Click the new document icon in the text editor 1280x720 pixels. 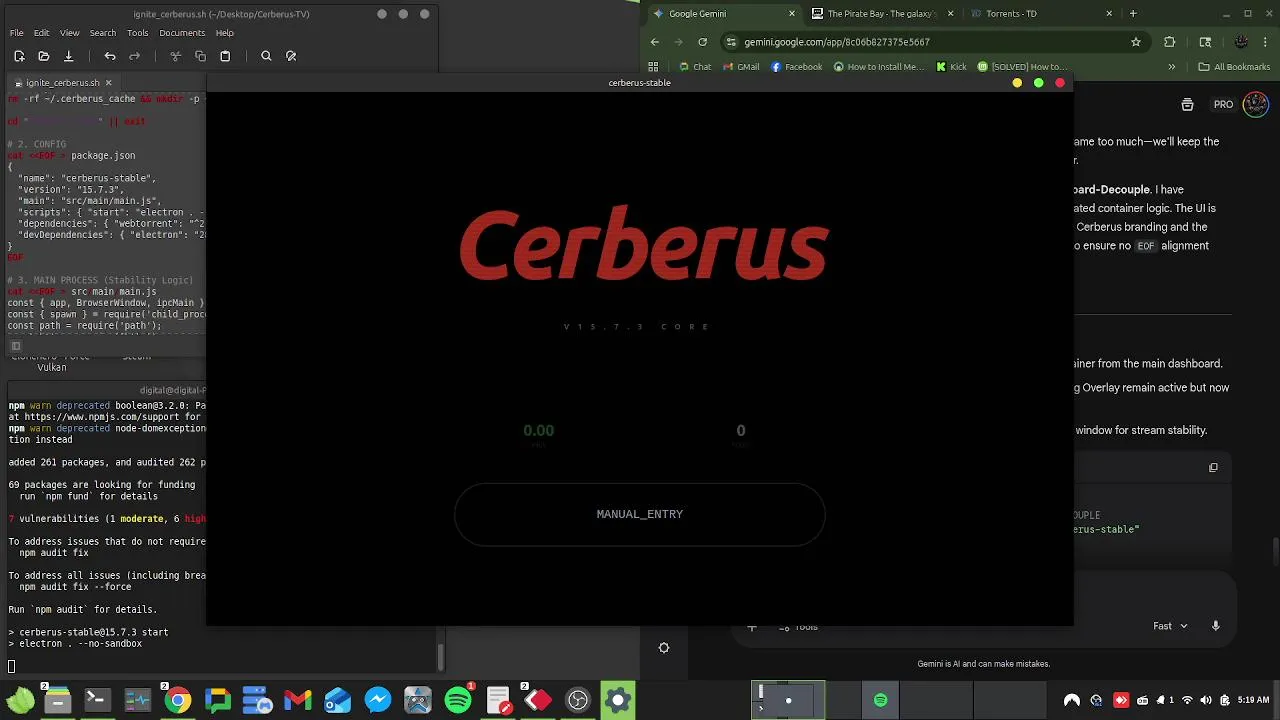19,56
